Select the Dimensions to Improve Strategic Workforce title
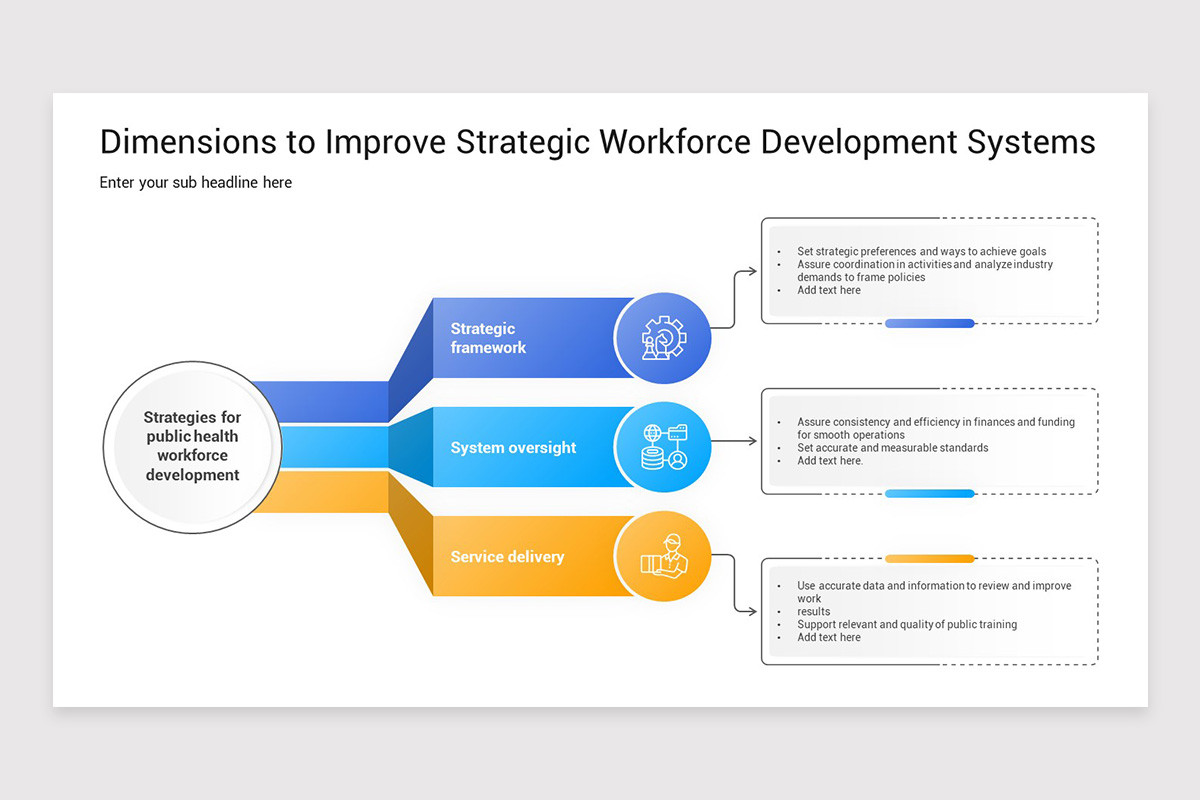 [x=597, y=142]
